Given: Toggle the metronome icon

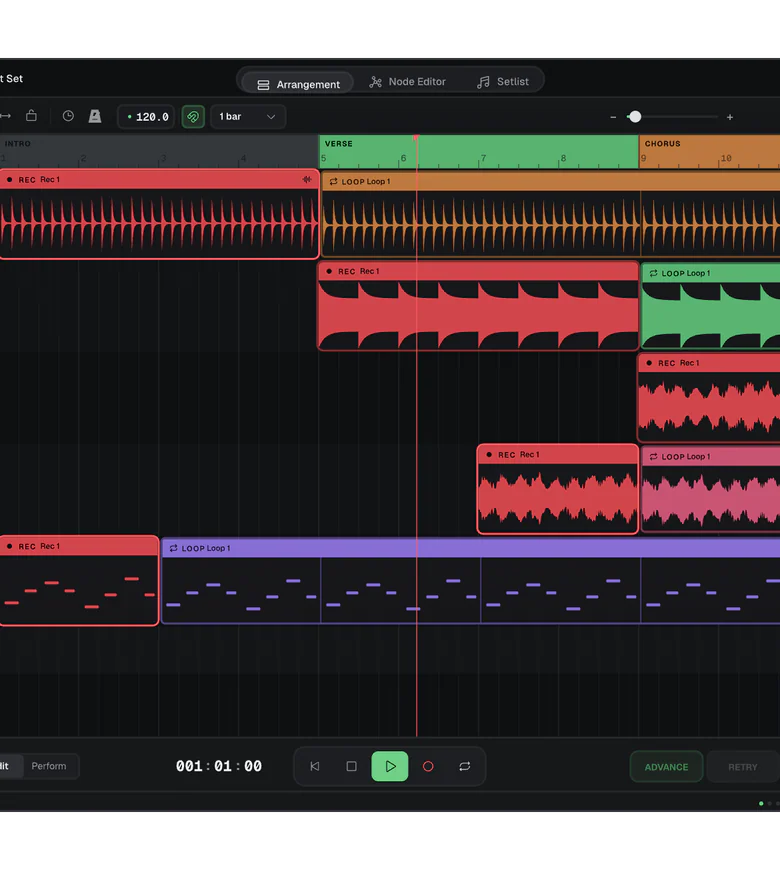Looking at the screenshot, I should [x=95, y=116].
